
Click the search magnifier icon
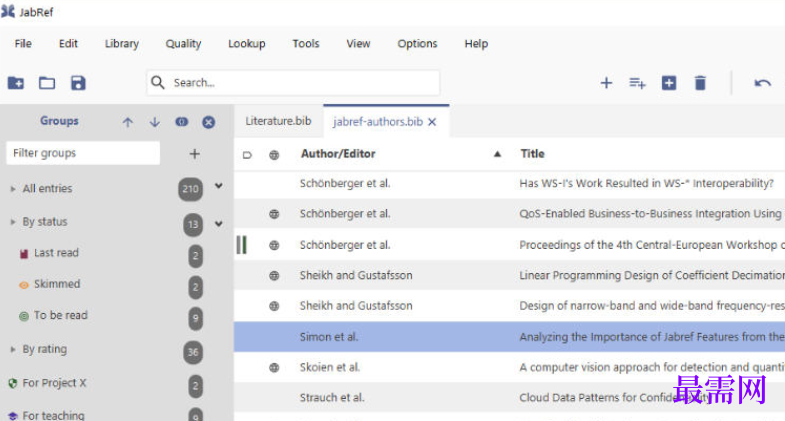click(158, 82)
